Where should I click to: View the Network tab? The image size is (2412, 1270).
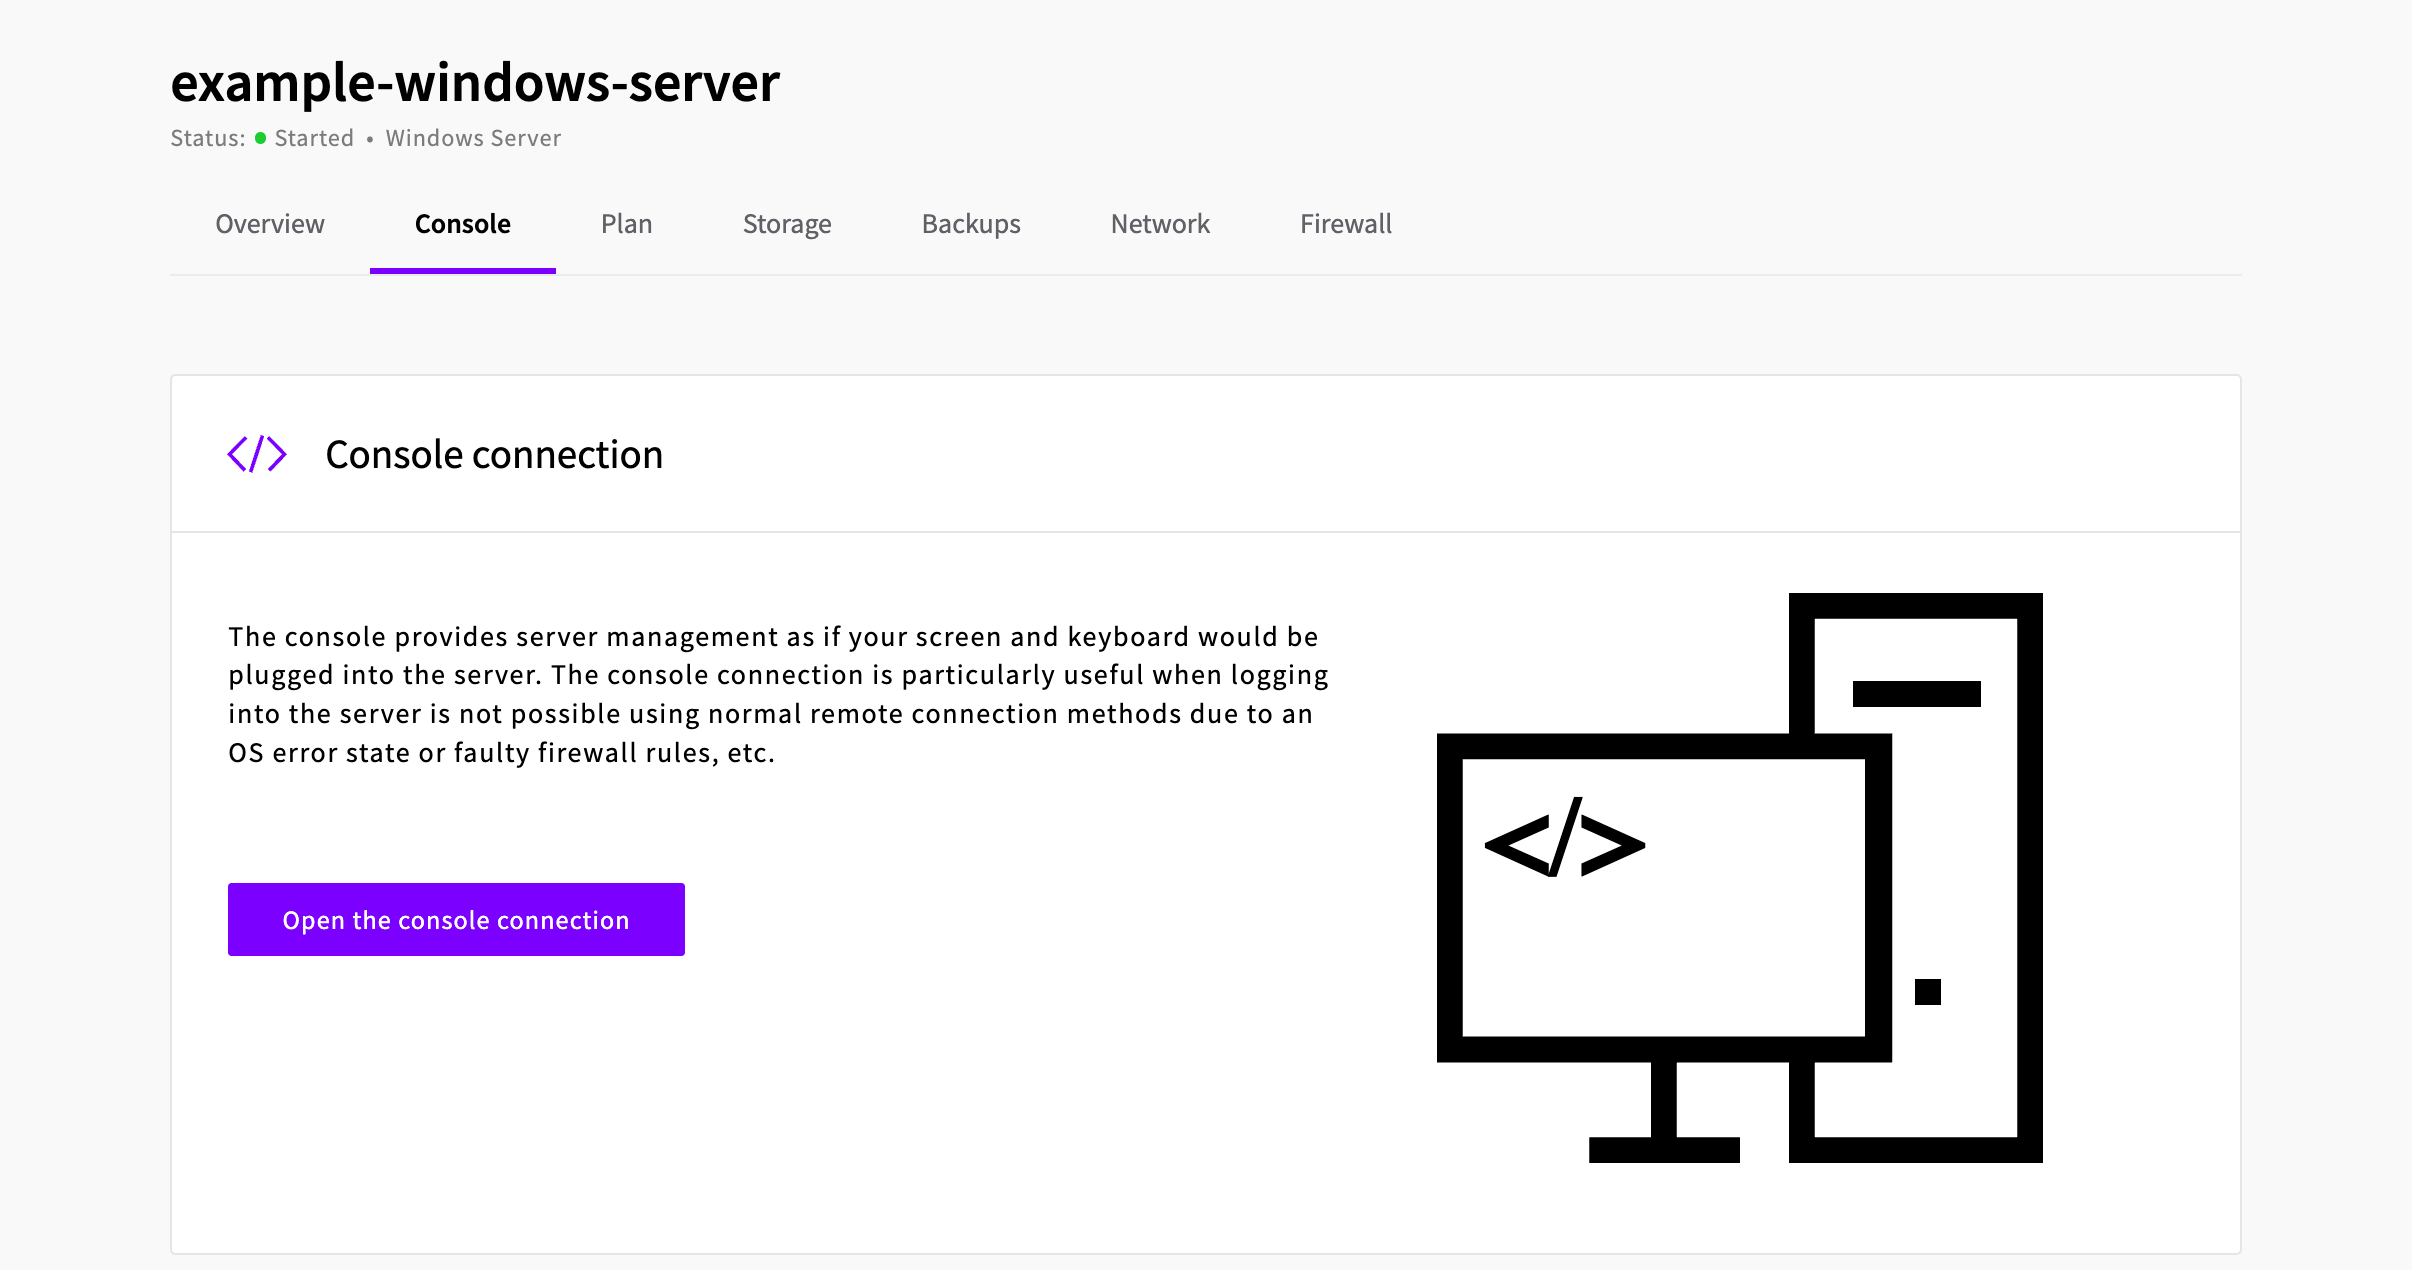click(1160, 224)
